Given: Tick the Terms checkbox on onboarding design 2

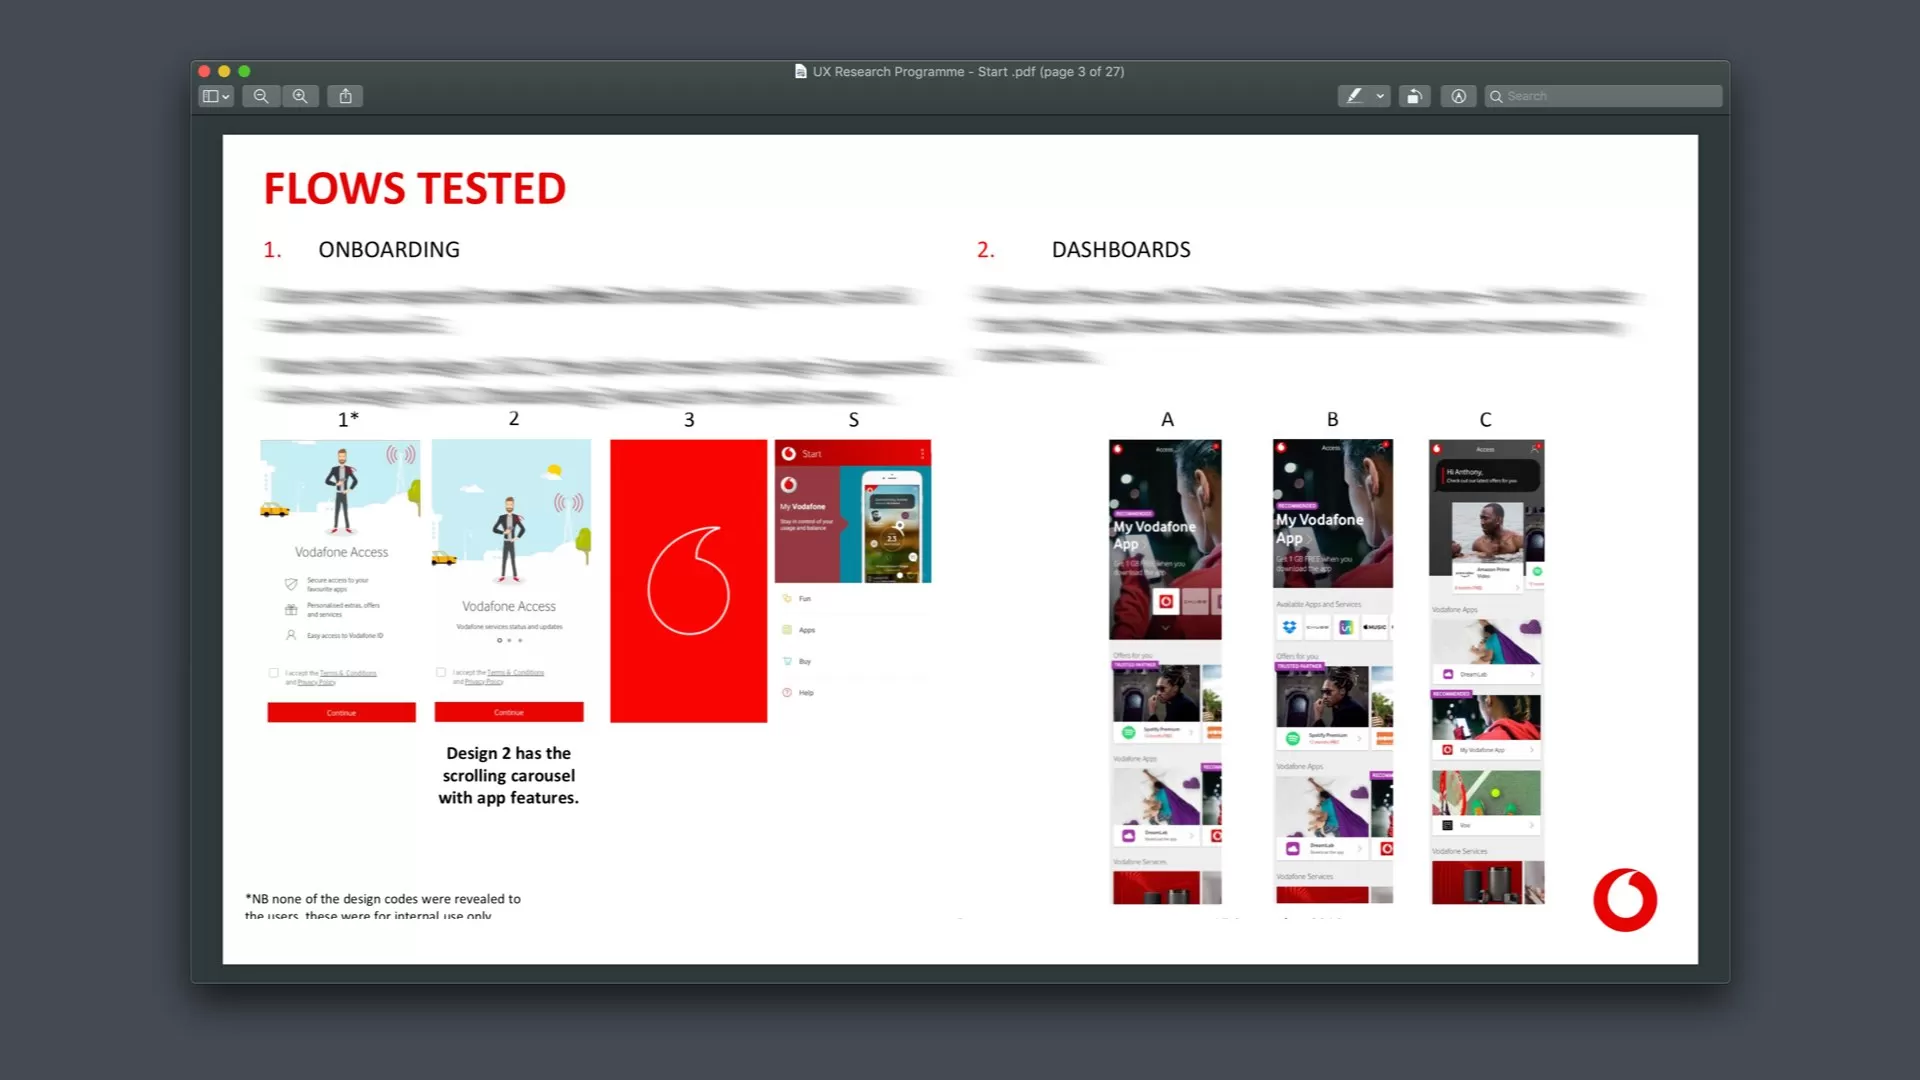Looking at the screenshot, I should point(441,672).
